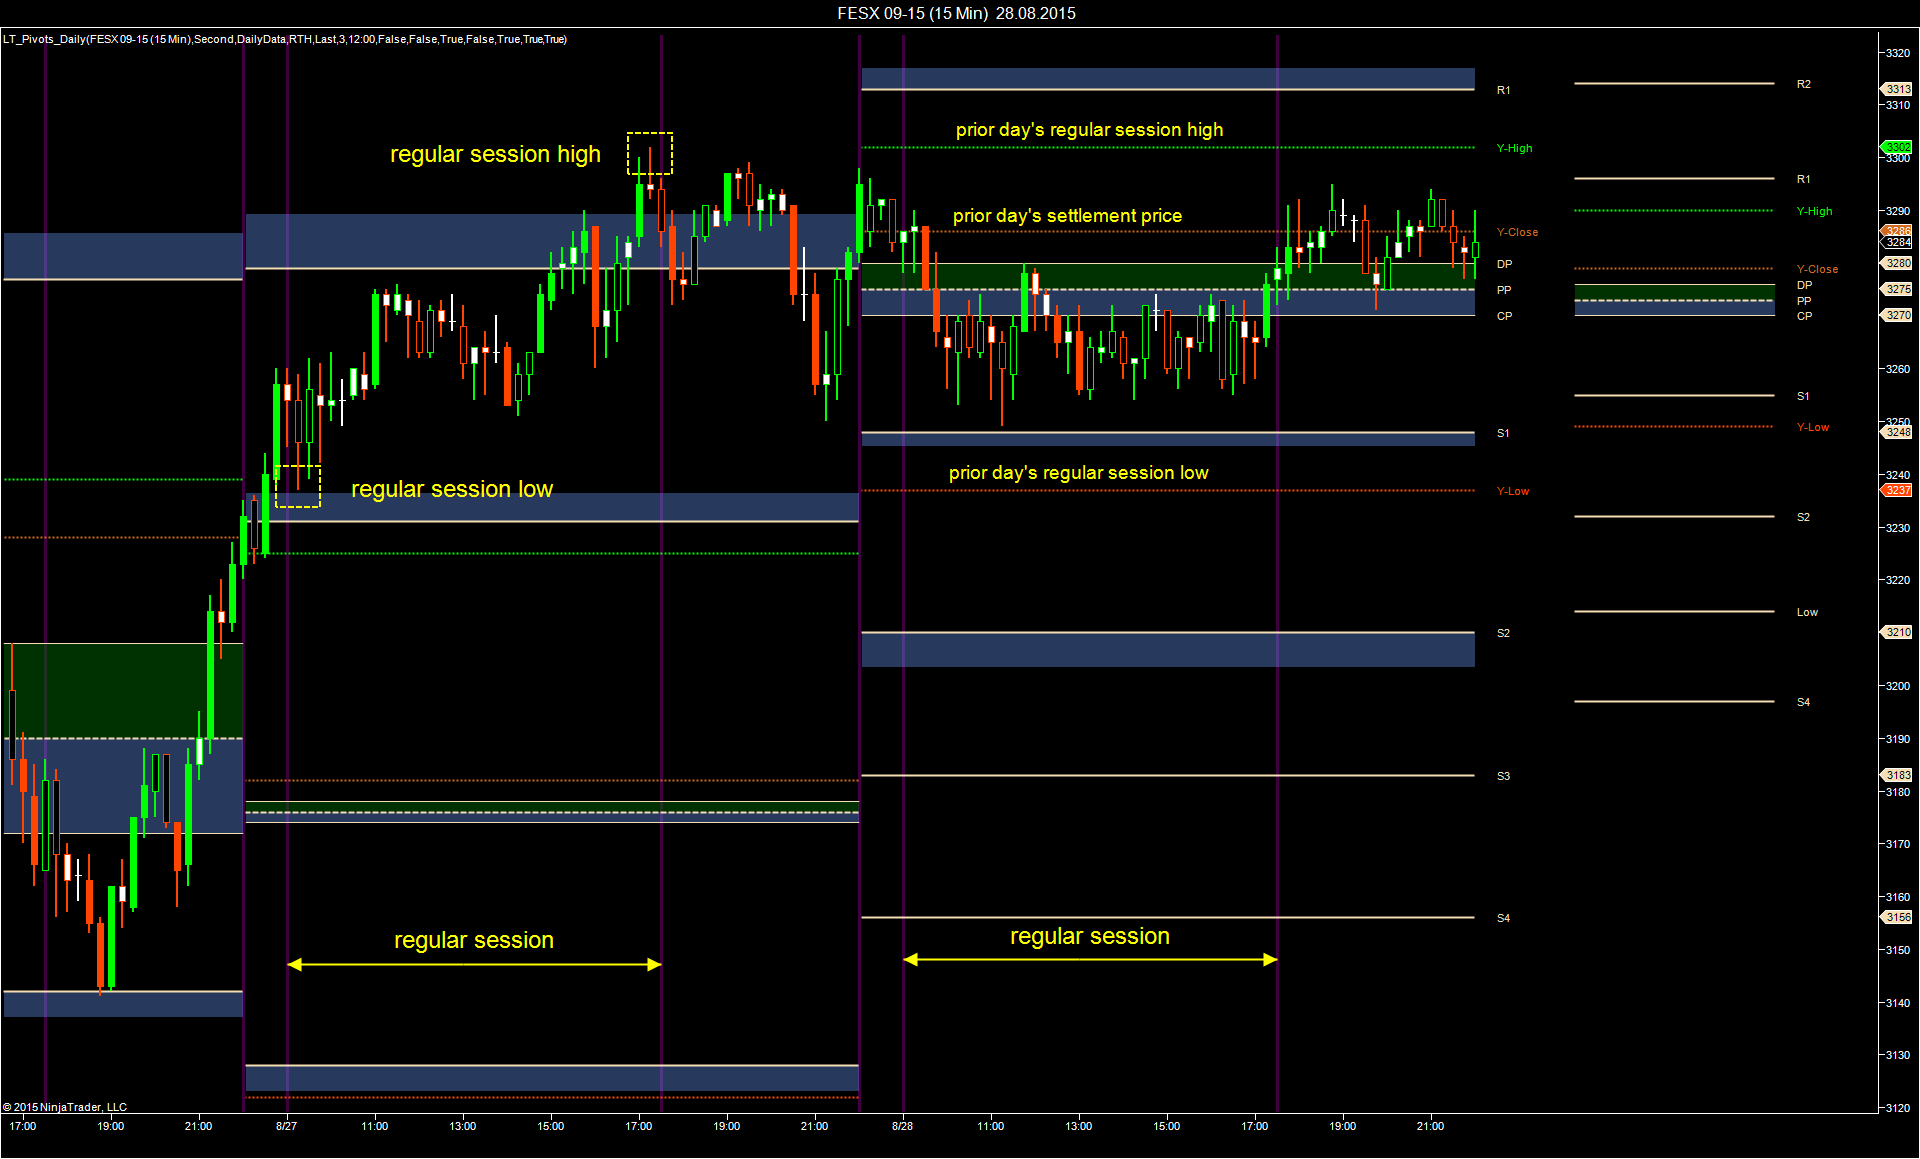Image resolution: width=1920 pixels, height=1159 pixels.
Task: Click the green-blue PP pivot band swatch
Action: point(1674,300)
